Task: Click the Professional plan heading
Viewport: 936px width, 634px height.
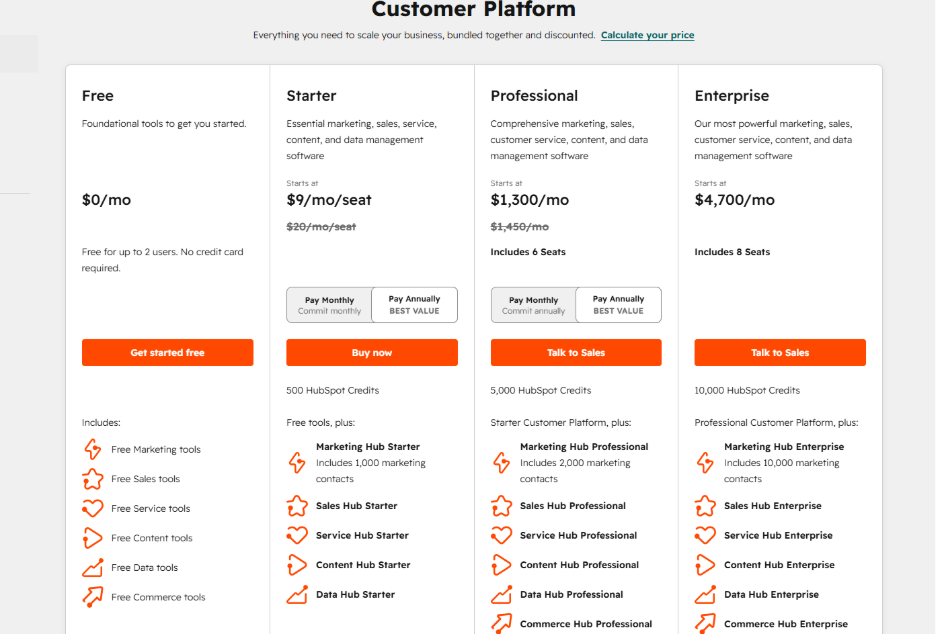Action: [534, 96]
